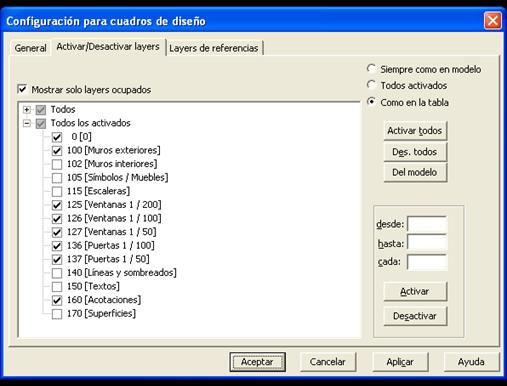The width and height of the screenshot is (507, 386).
Task: Check layer 140 Líneas y sombreados
Action: coord(57,273)
